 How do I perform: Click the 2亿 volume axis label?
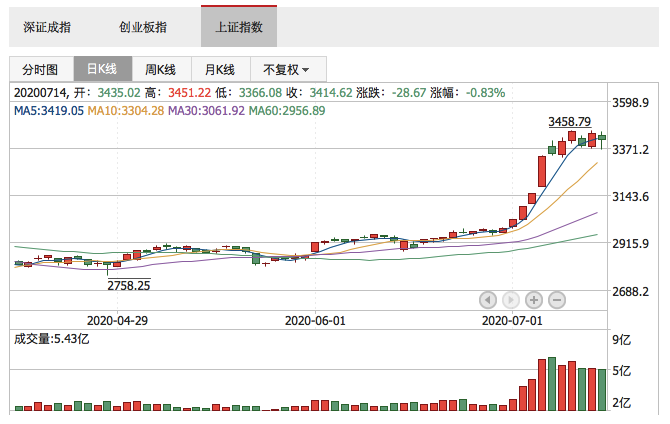coord(622,403)
